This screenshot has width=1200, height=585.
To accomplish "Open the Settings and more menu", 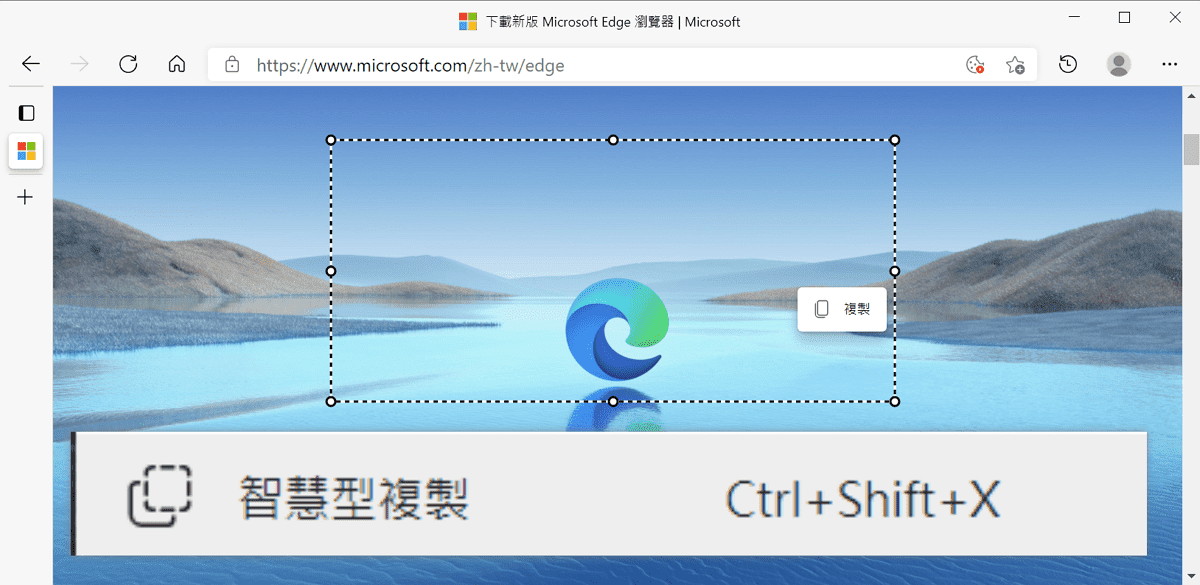I will pos(1169,64).
